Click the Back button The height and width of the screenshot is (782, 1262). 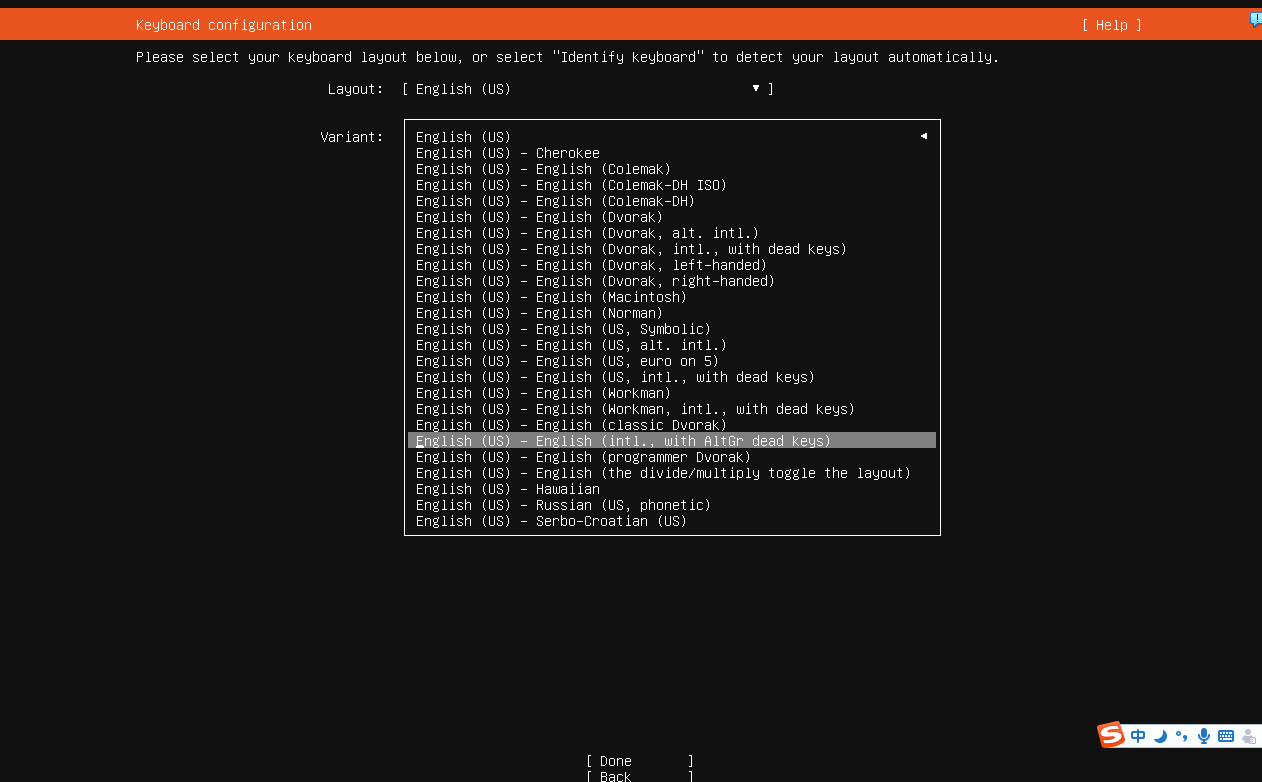pyautogui.click(x=640, y=776)
